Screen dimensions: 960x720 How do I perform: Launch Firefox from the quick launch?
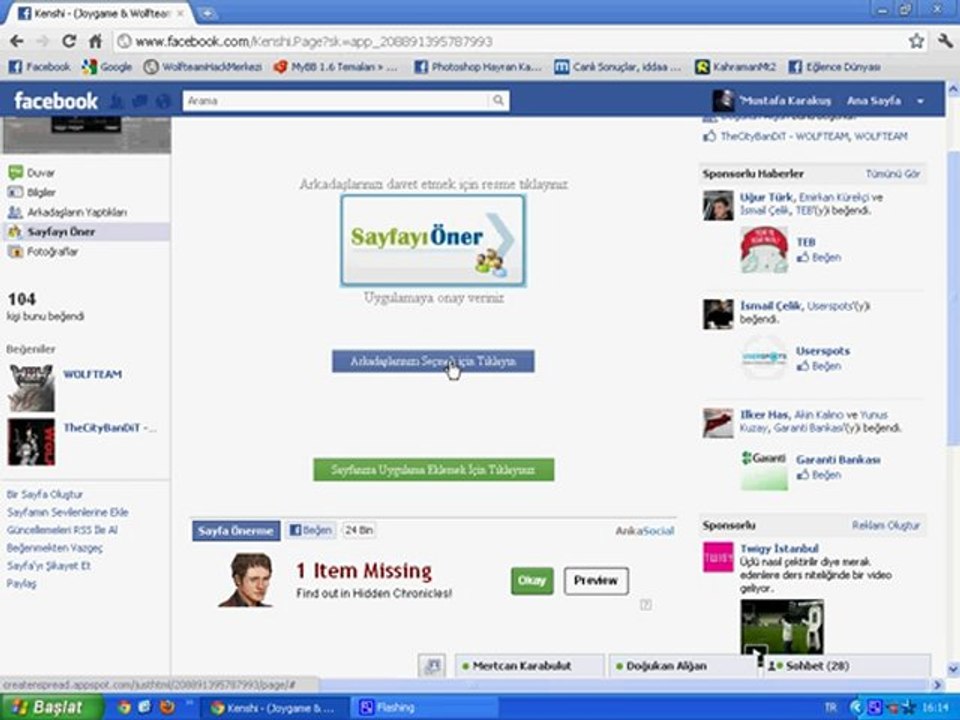click(x=167, y=707)
